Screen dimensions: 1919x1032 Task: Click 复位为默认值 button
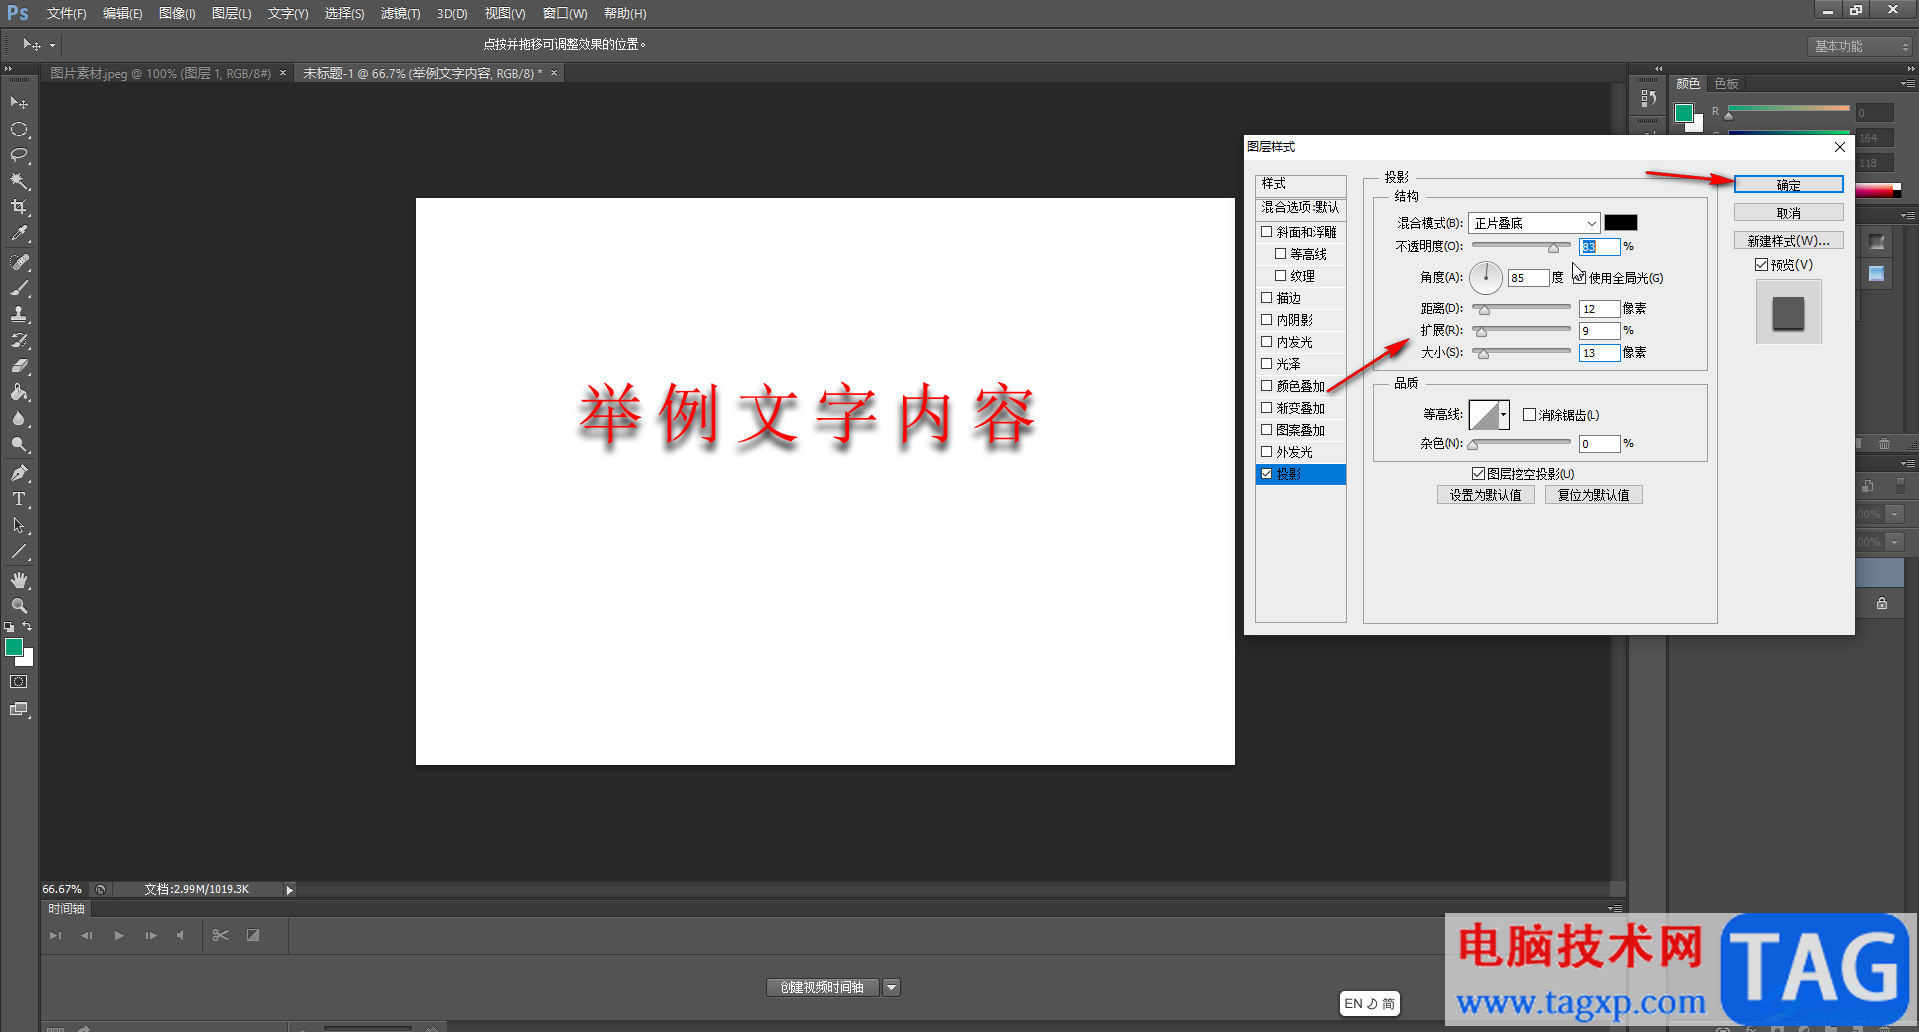point(1593,495)
